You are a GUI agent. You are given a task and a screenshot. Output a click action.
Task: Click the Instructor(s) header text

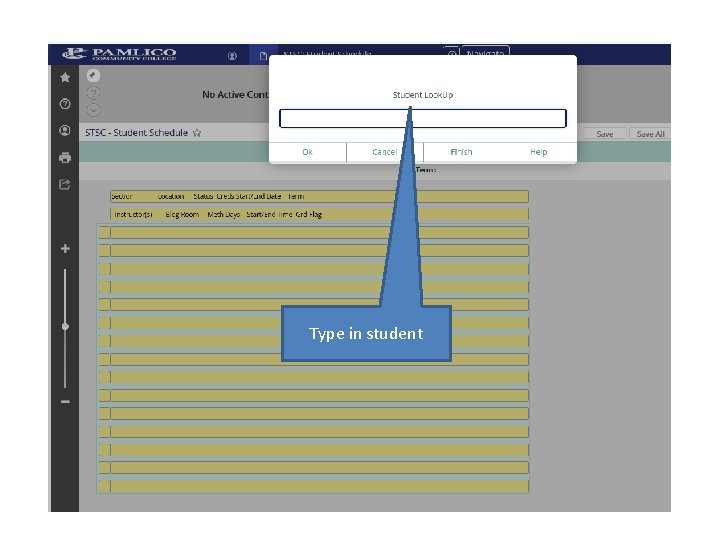(133, 214)
